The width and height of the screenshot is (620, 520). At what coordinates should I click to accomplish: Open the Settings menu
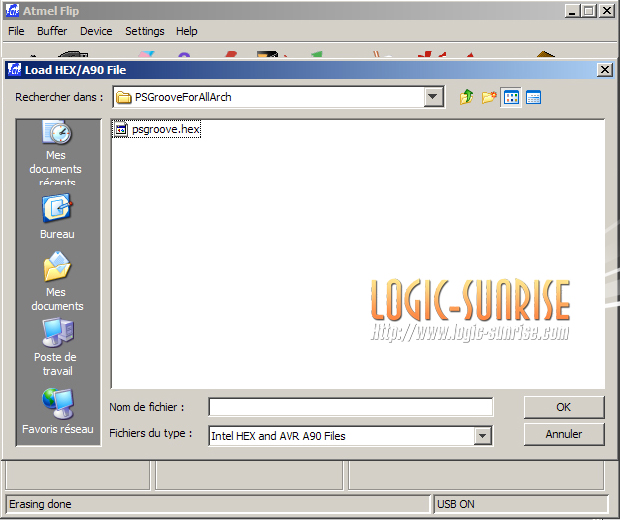tap(145, 31)
